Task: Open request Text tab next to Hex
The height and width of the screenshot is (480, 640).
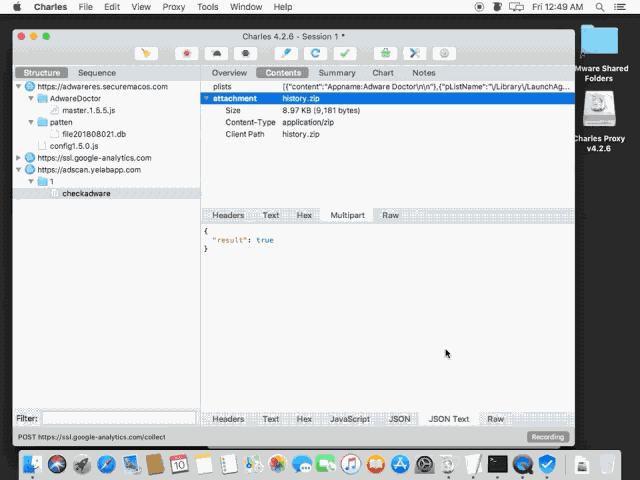Action: (271, 215)
